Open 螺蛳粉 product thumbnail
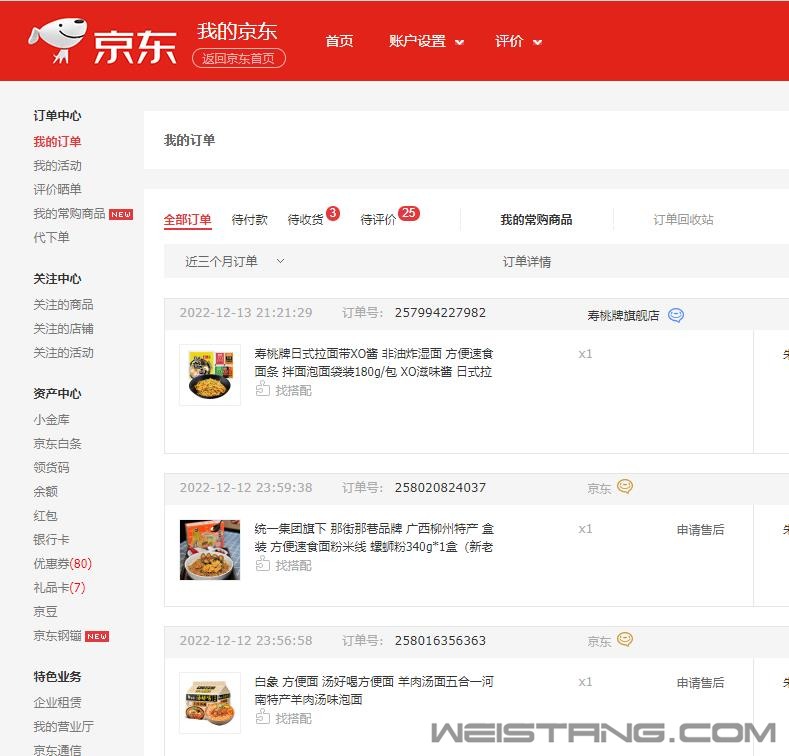The height and width of the screenshot is (756, 789). point(210,550)
